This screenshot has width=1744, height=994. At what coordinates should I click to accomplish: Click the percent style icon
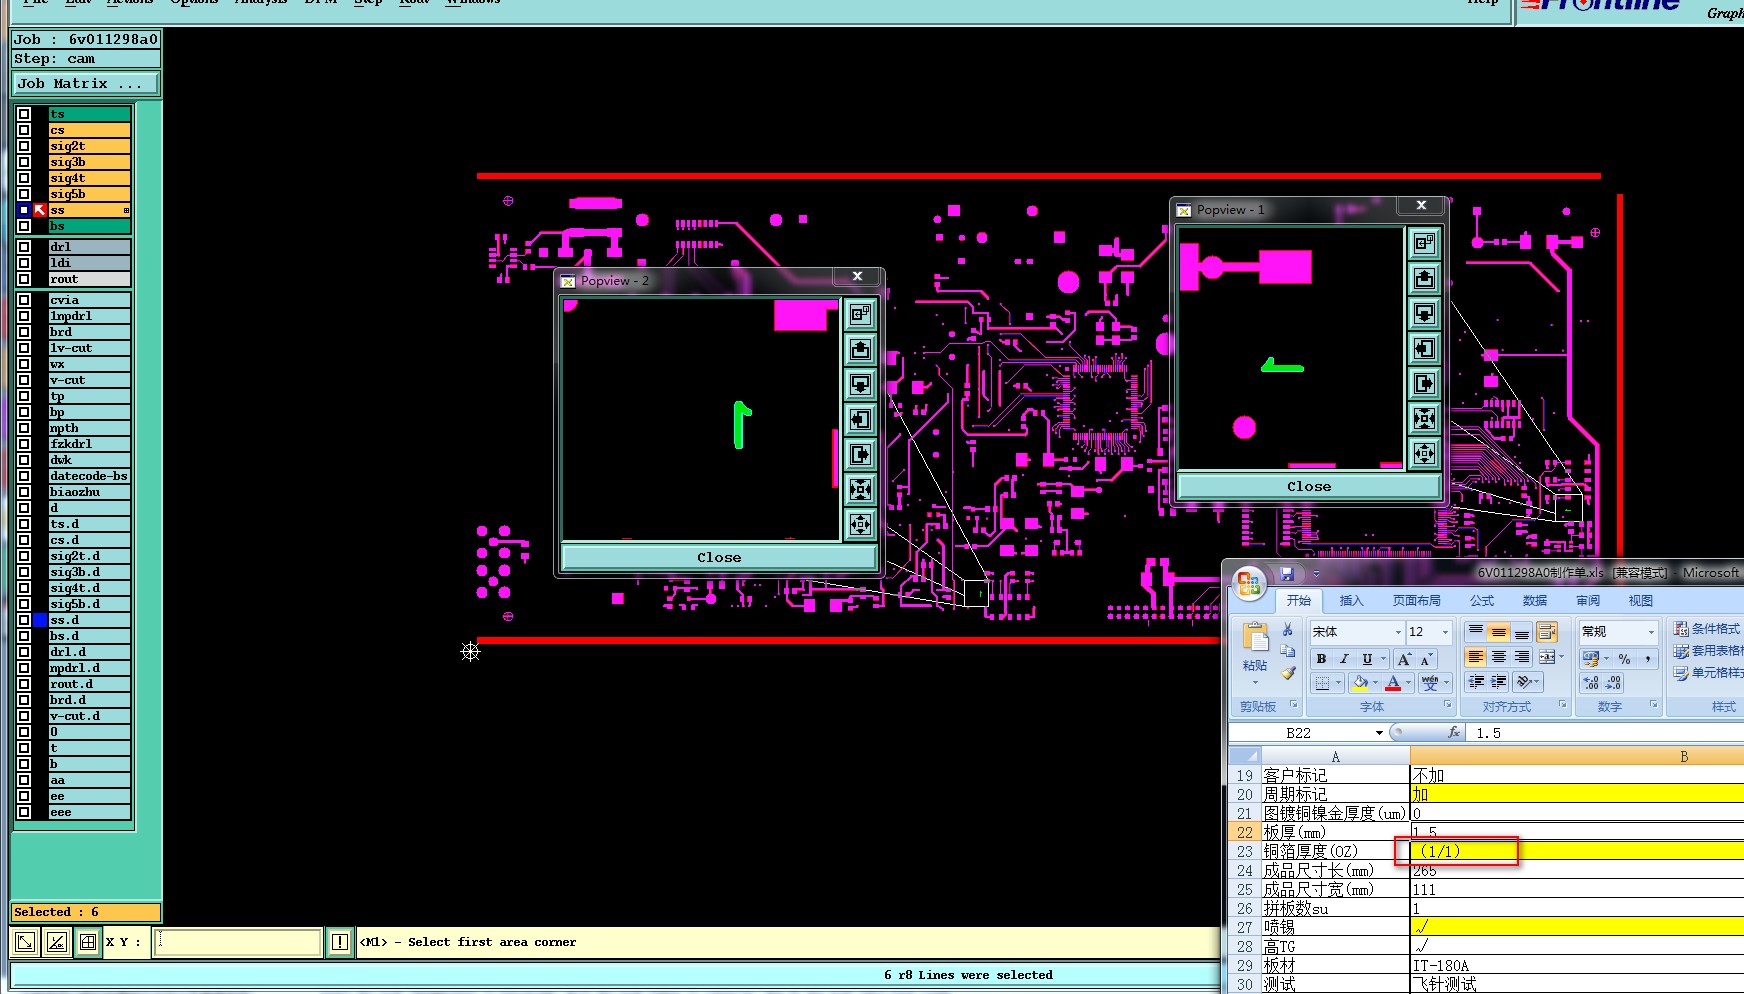click(1624, 659)
